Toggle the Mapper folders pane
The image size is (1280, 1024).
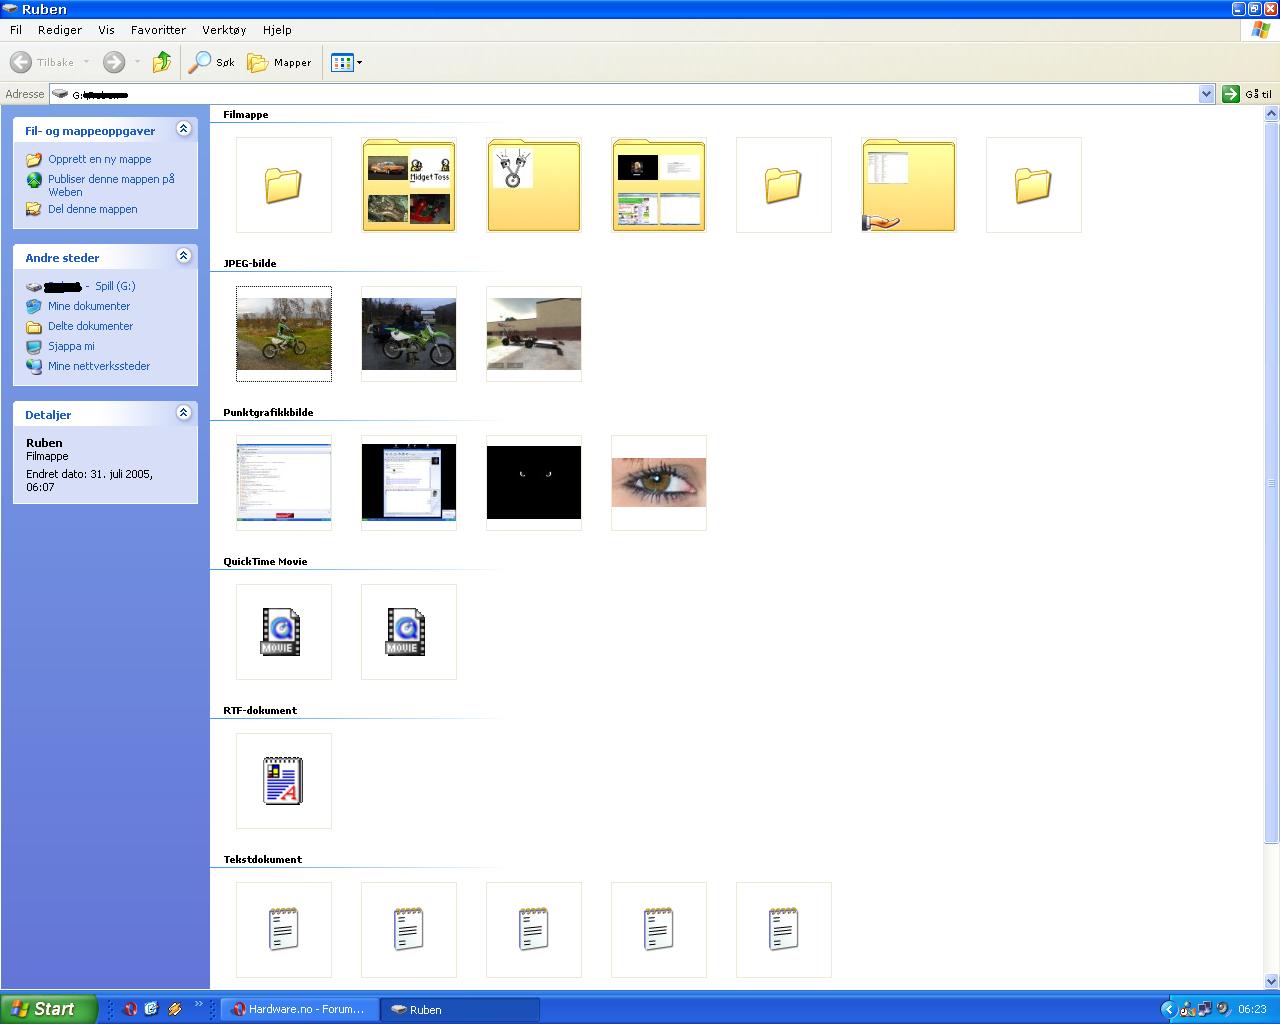280,63
